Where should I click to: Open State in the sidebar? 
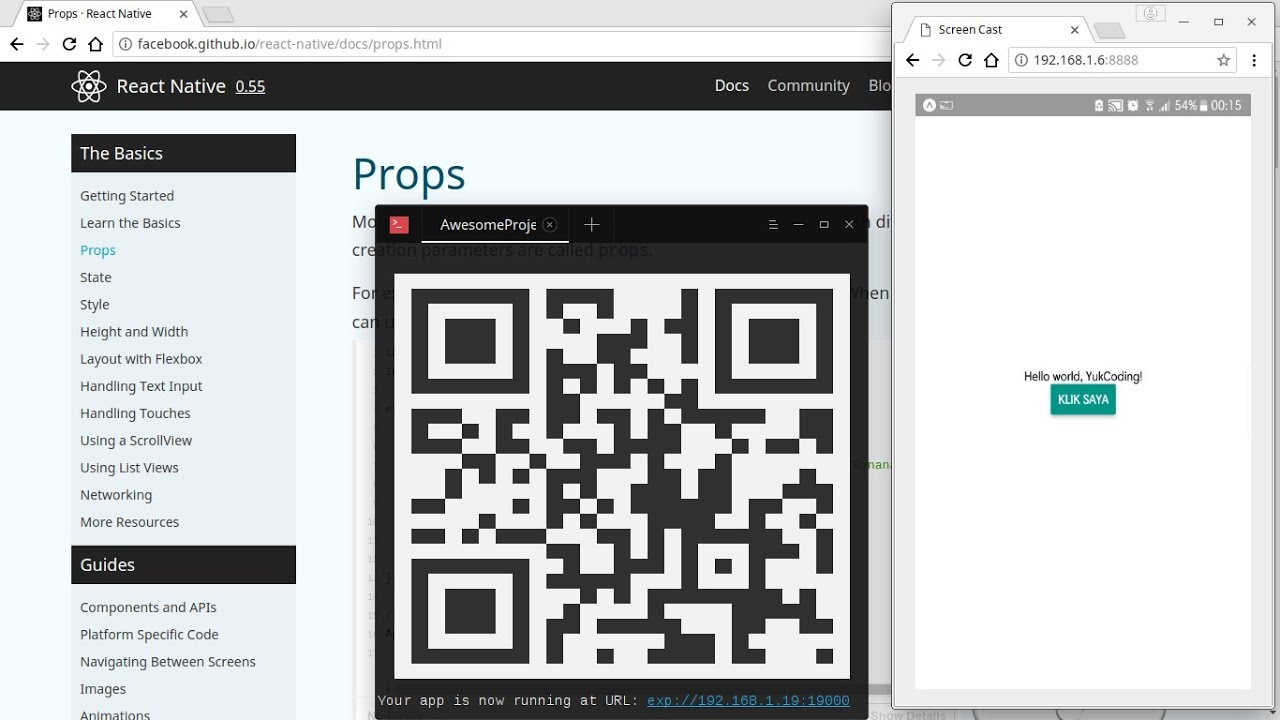point(96,277)
